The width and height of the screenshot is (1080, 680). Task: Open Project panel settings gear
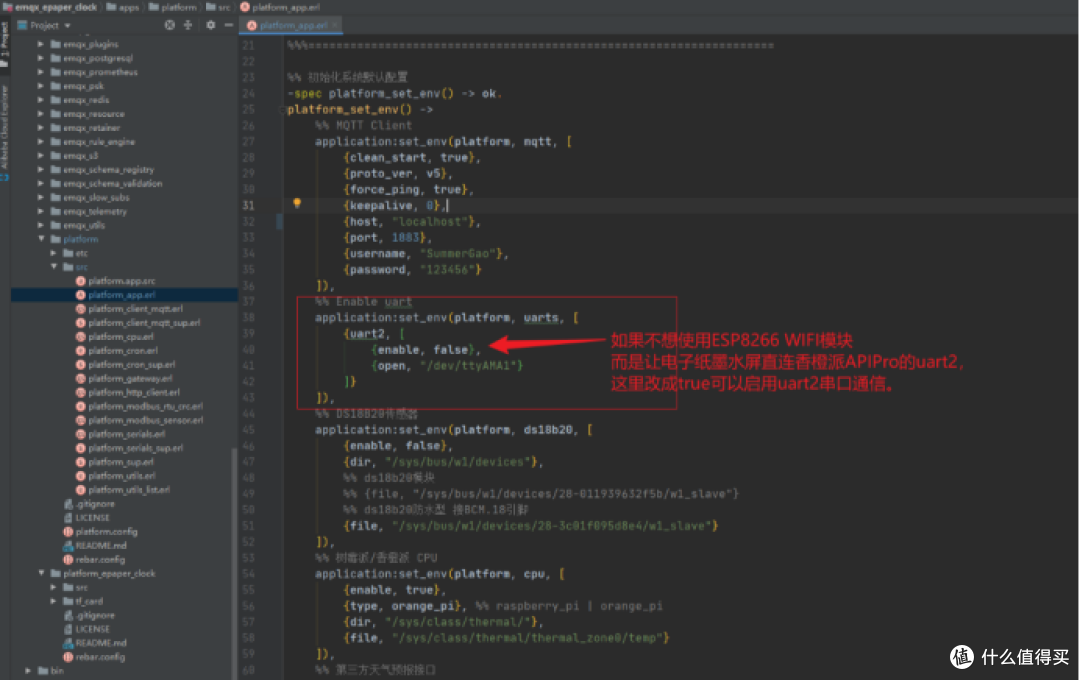click(x=211, y=25)
